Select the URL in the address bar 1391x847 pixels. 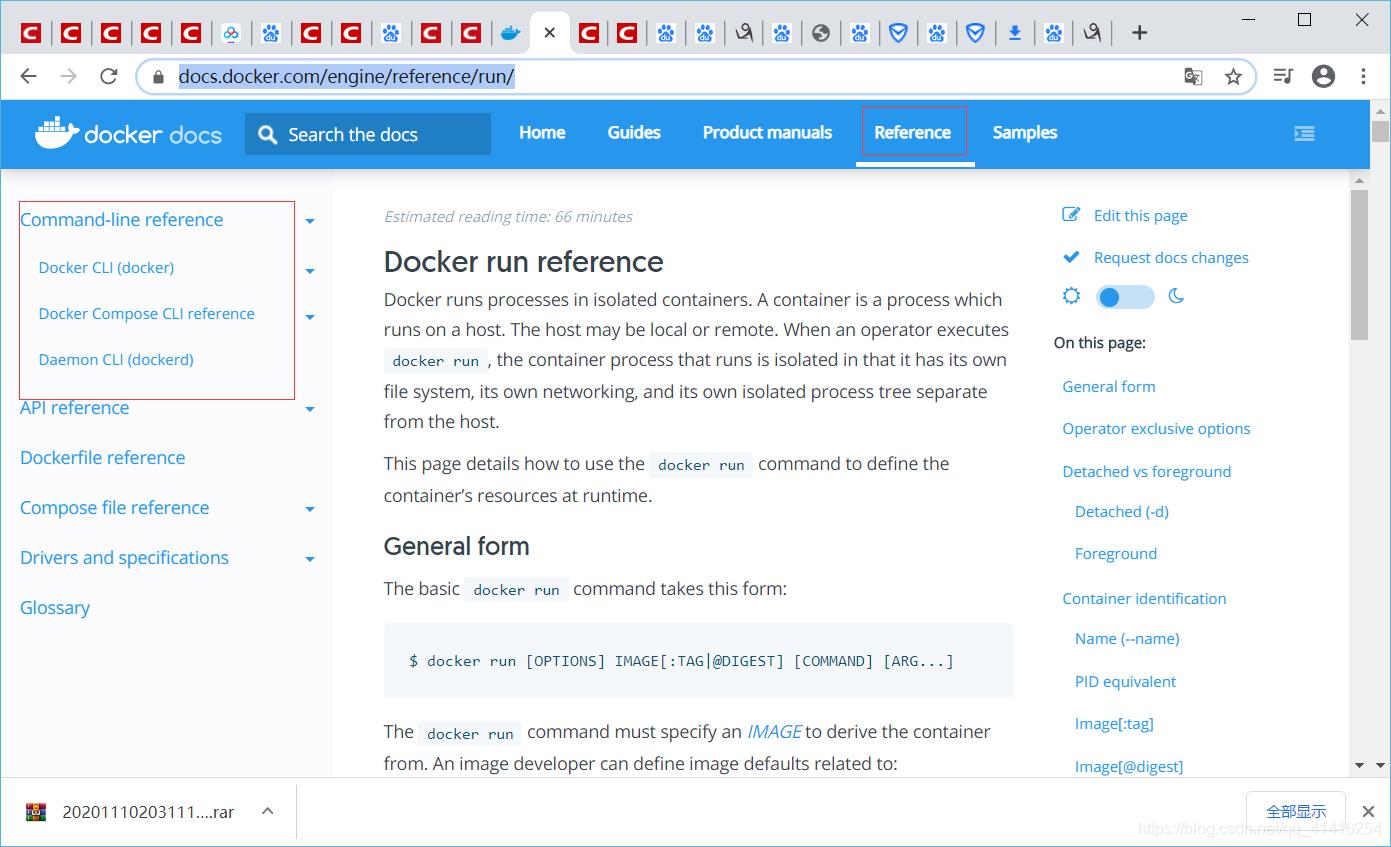pos(346,76)
